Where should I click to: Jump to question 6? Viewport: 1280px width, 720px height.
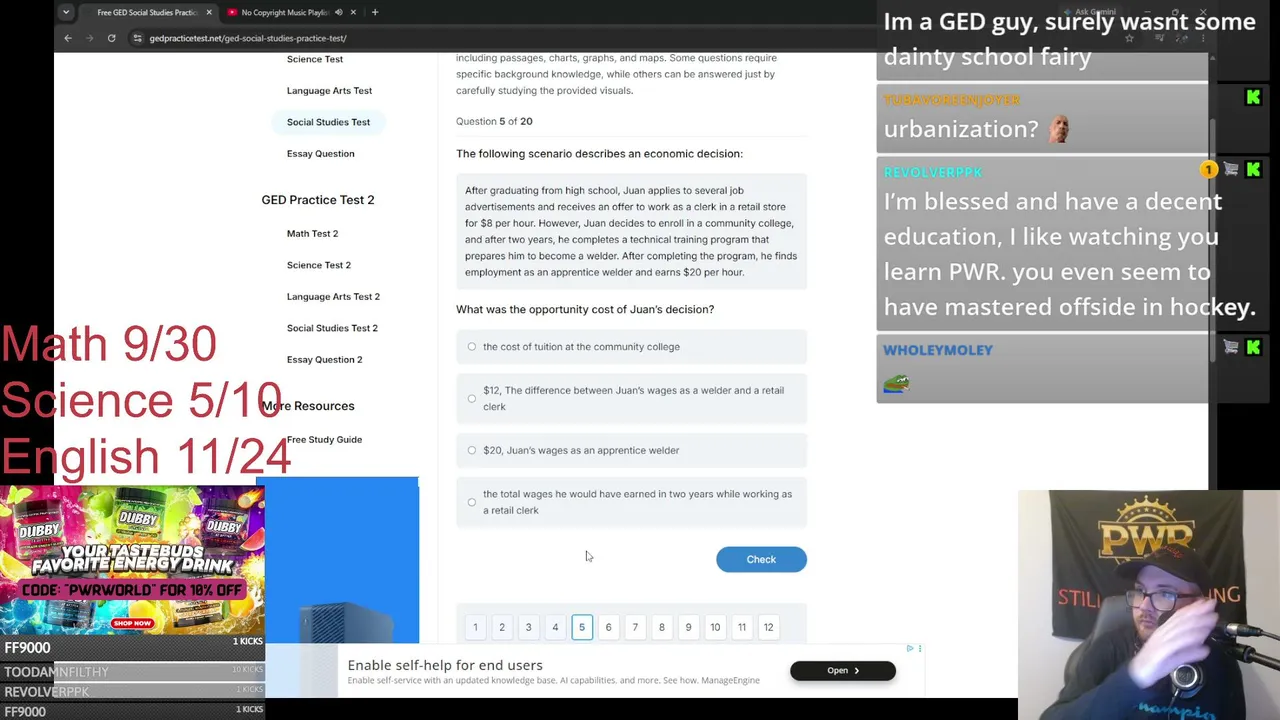(x=608, y=627)
